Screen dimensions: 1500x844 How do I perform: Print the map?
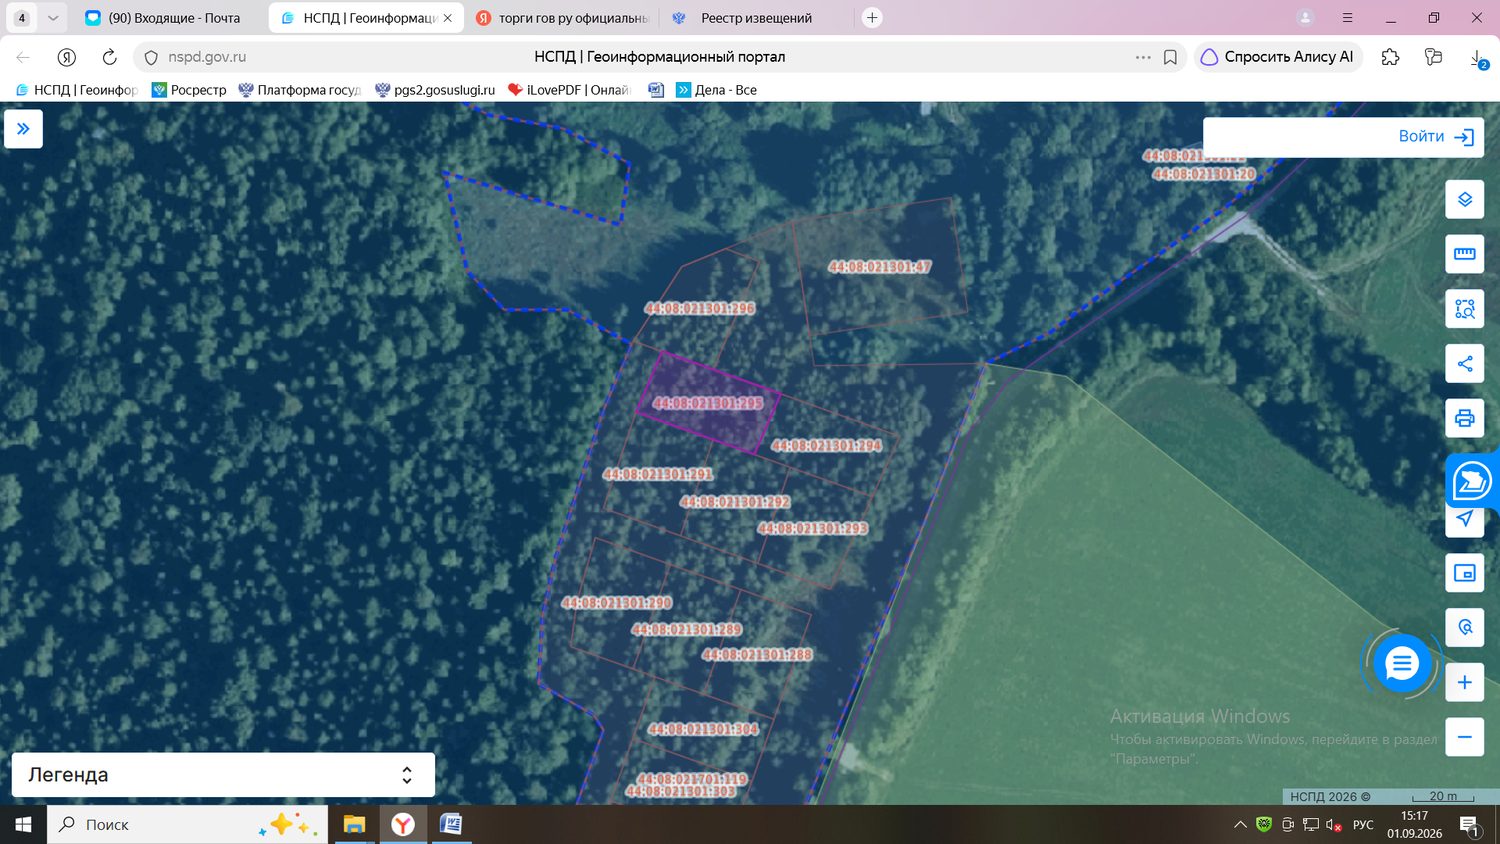coord(1464,418)
